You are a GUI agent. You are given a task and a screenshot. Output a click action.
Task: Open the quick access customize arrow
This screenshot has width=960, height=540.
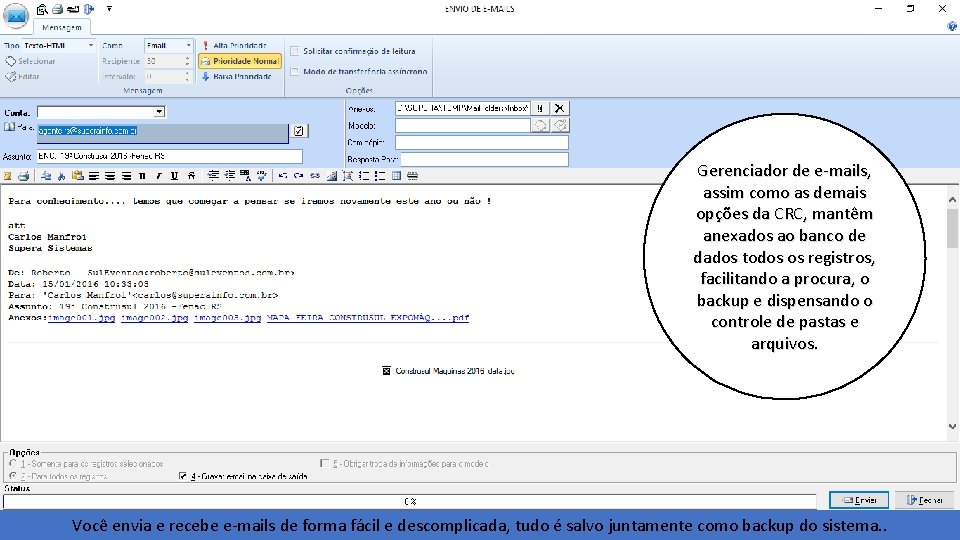coord(109,9)
